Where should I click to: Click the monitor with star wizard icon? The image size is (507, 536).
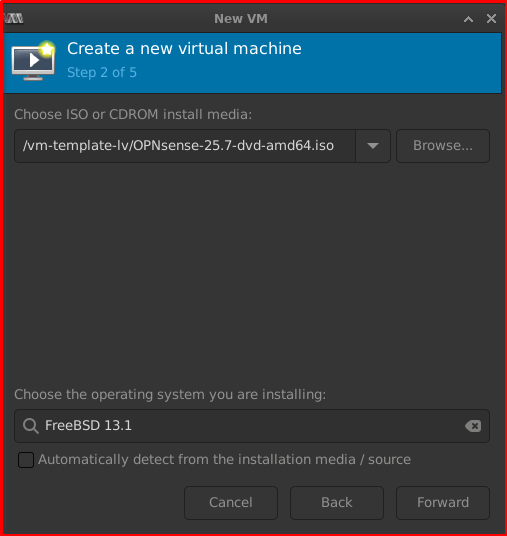[x=33, y=61]
